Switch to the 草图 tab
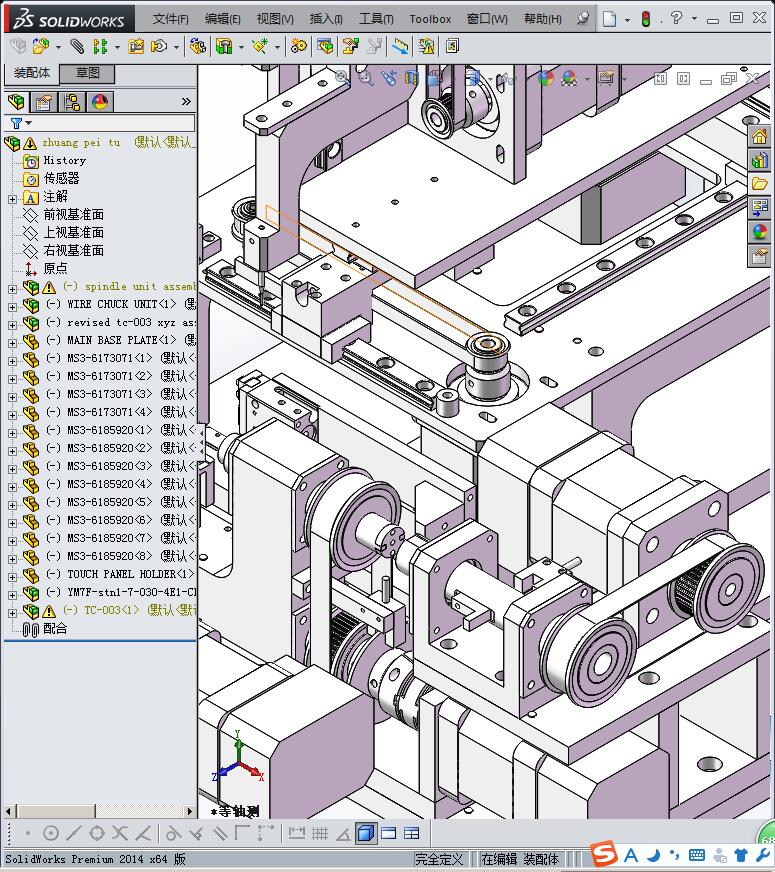Screen dimensions: 775x872 pyautogui.click(x=87, y=73)
